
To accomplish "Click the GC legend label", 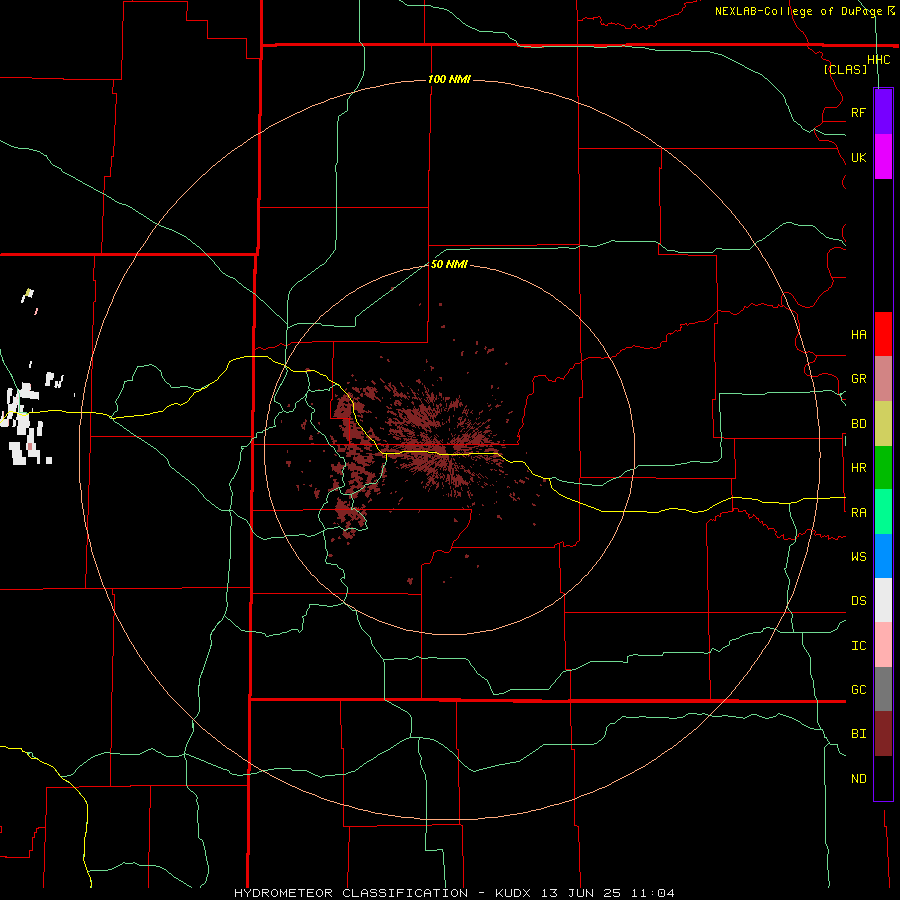I will (x=858, y=690).
